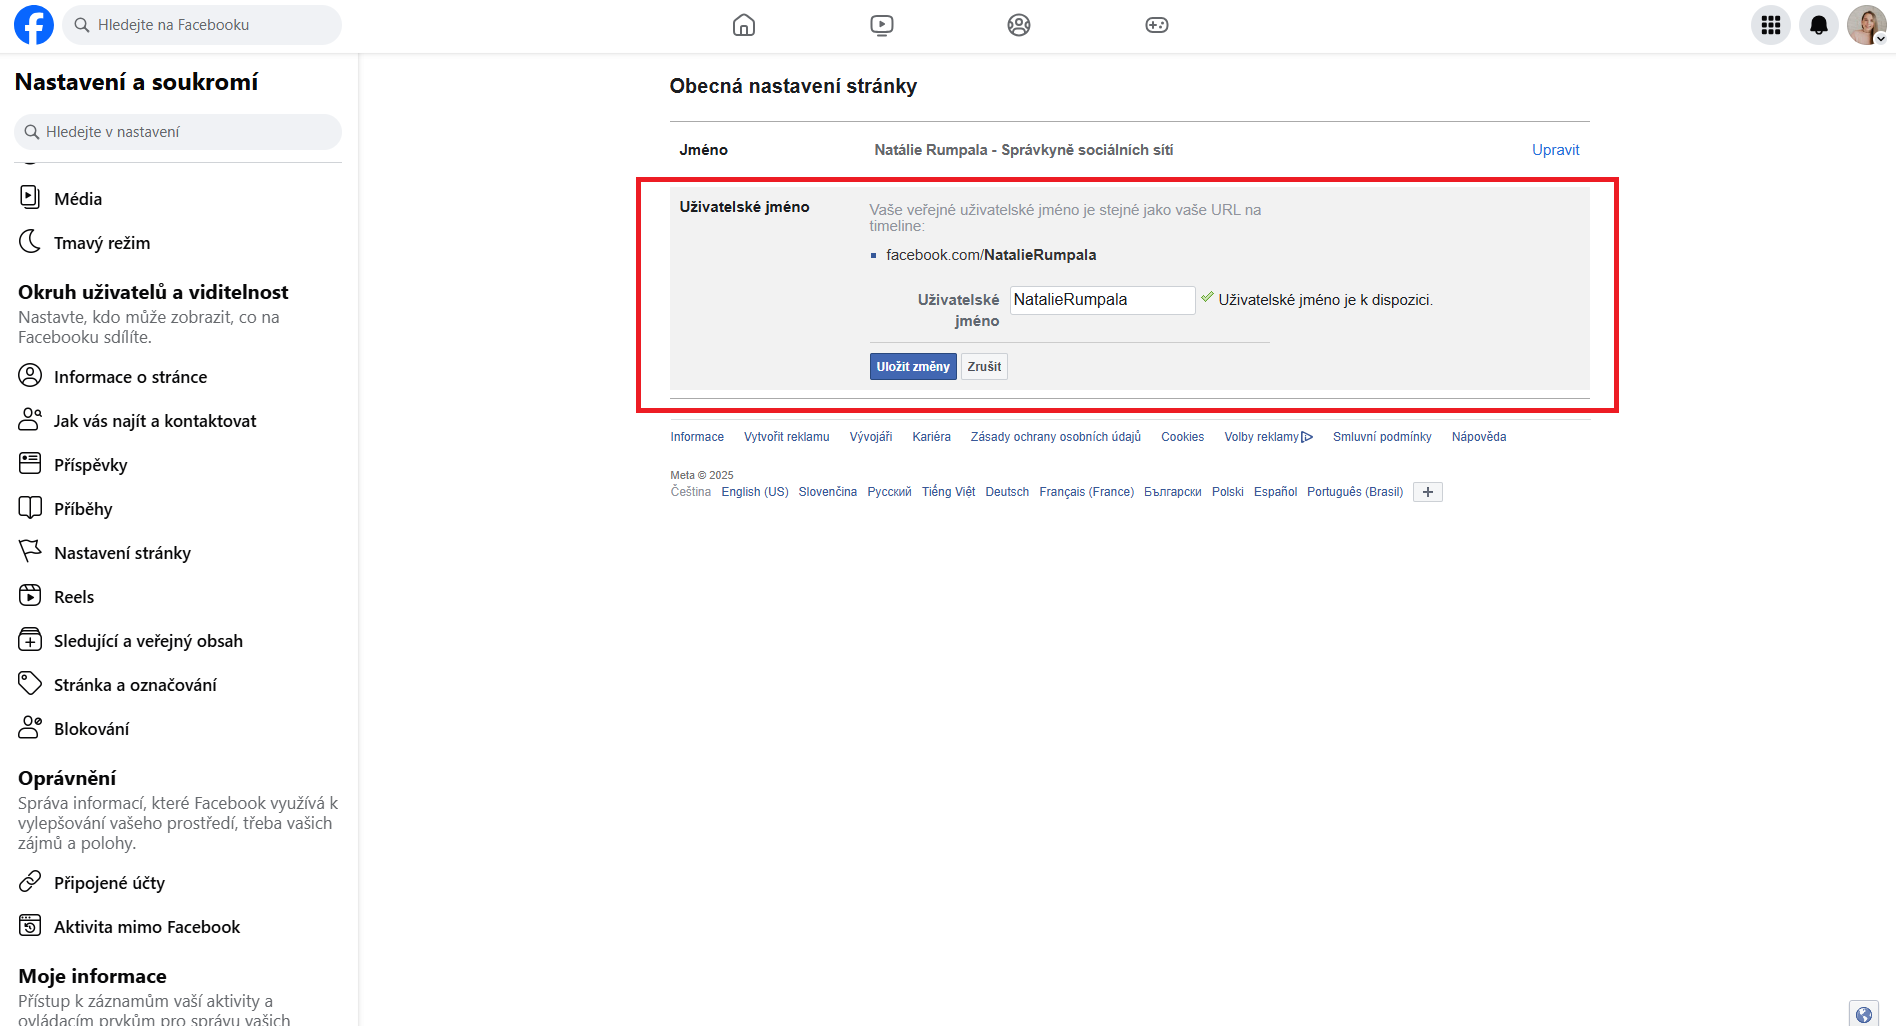Open Smluvní podmínky footer link

pos(1382,437)
